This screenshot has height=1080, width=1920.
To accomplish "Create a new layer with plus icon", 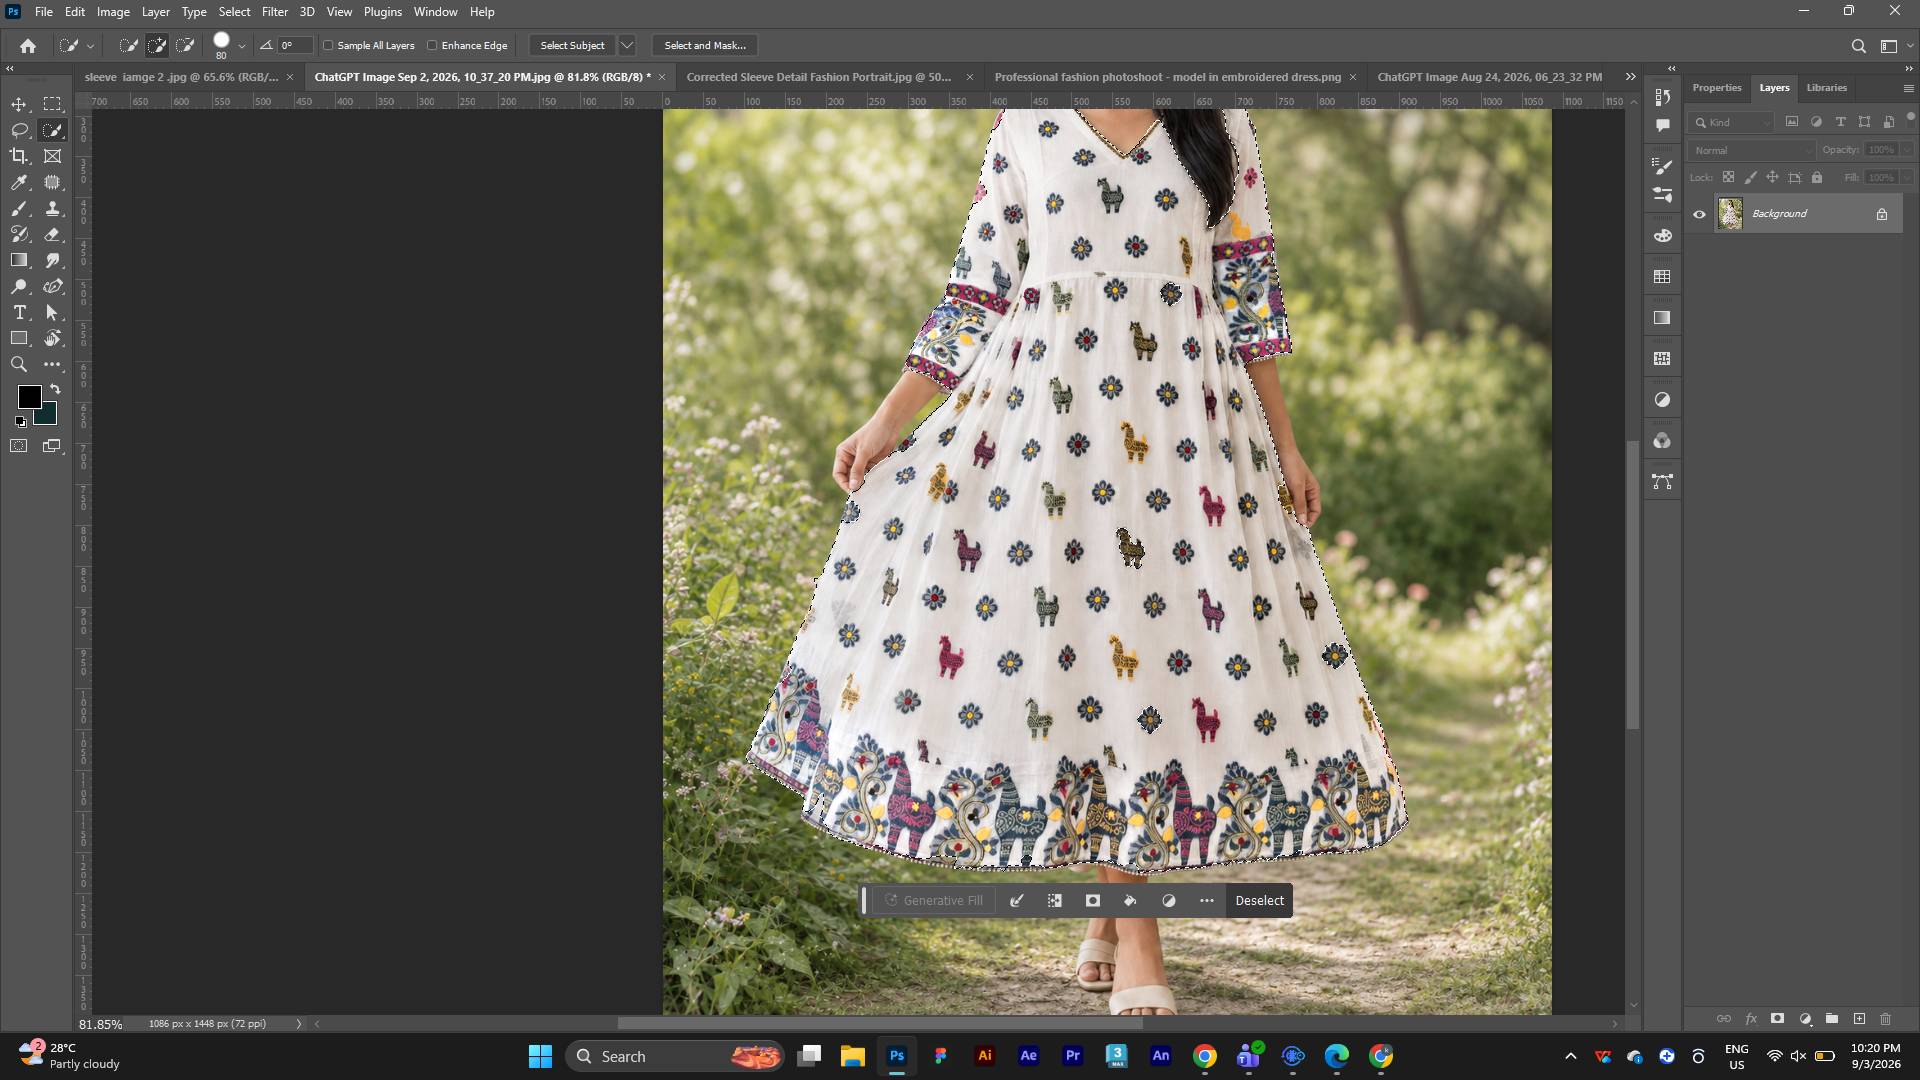I will [x=1859, y=1019].
